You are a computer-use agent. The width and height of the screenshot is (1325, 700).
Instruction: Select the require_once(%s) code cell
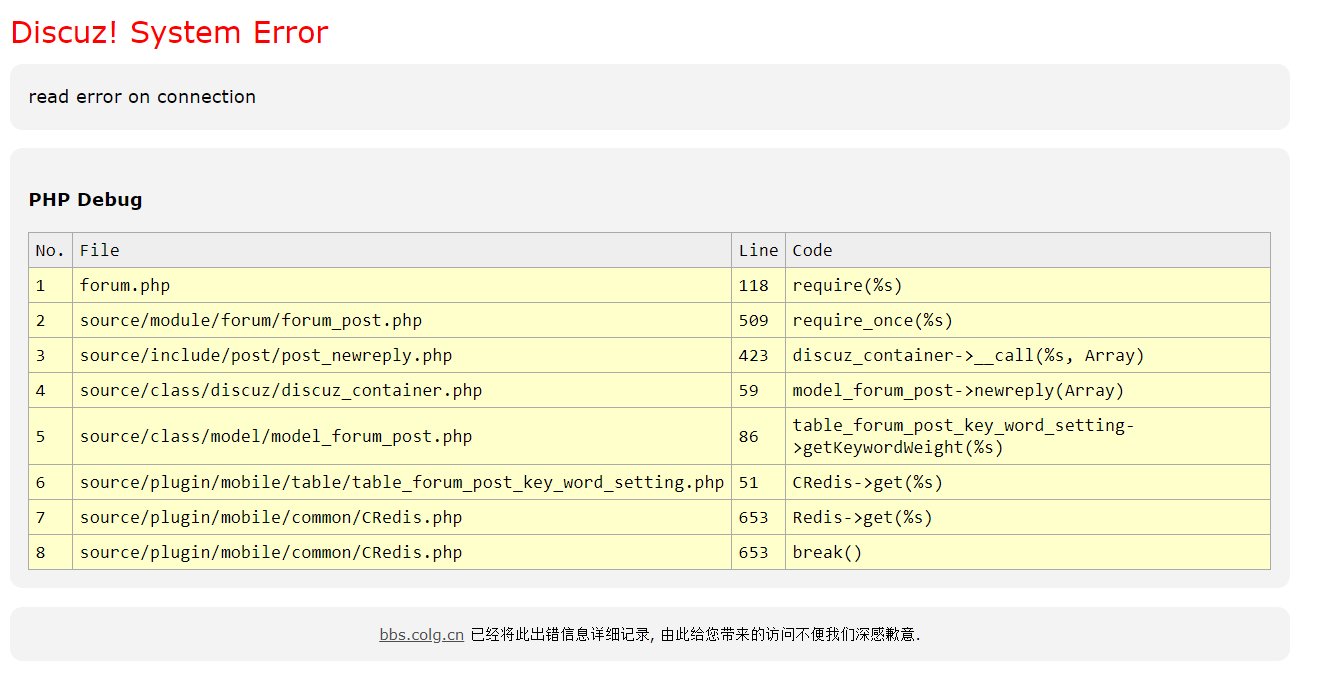(x=1028, y=320)
